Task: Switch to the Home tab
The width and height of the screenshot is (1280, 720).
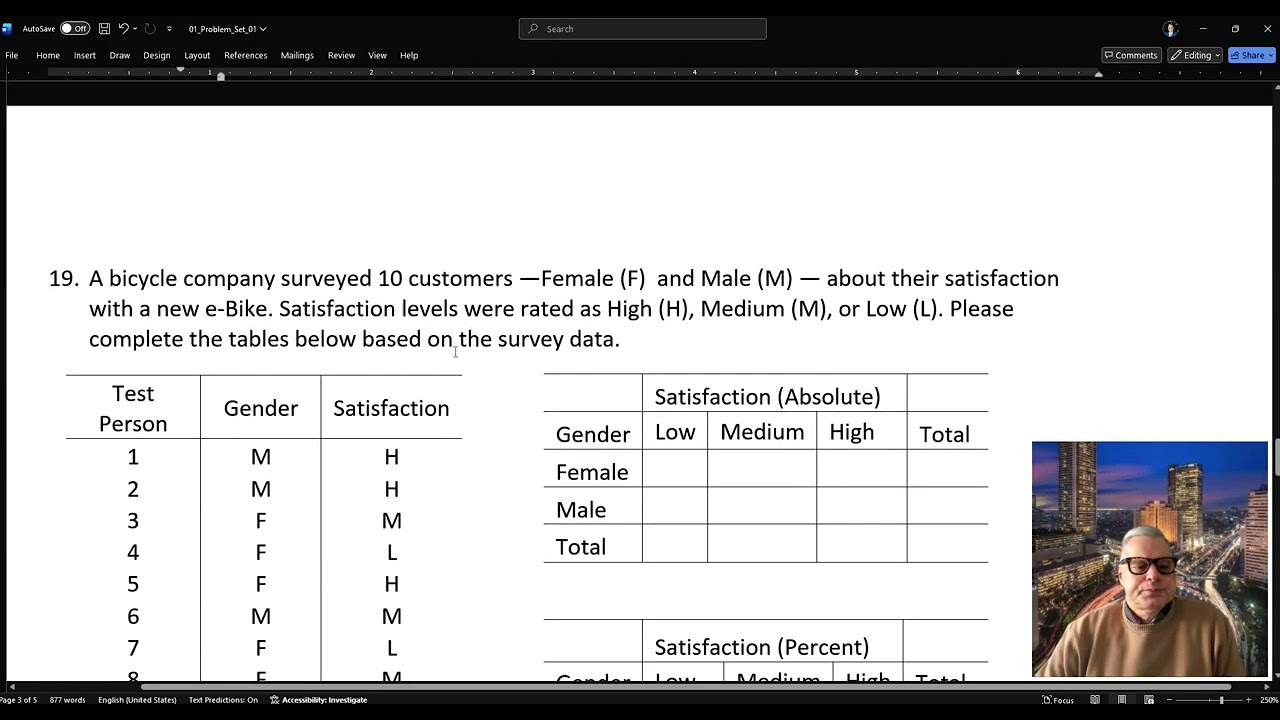Action: [48, 55]
